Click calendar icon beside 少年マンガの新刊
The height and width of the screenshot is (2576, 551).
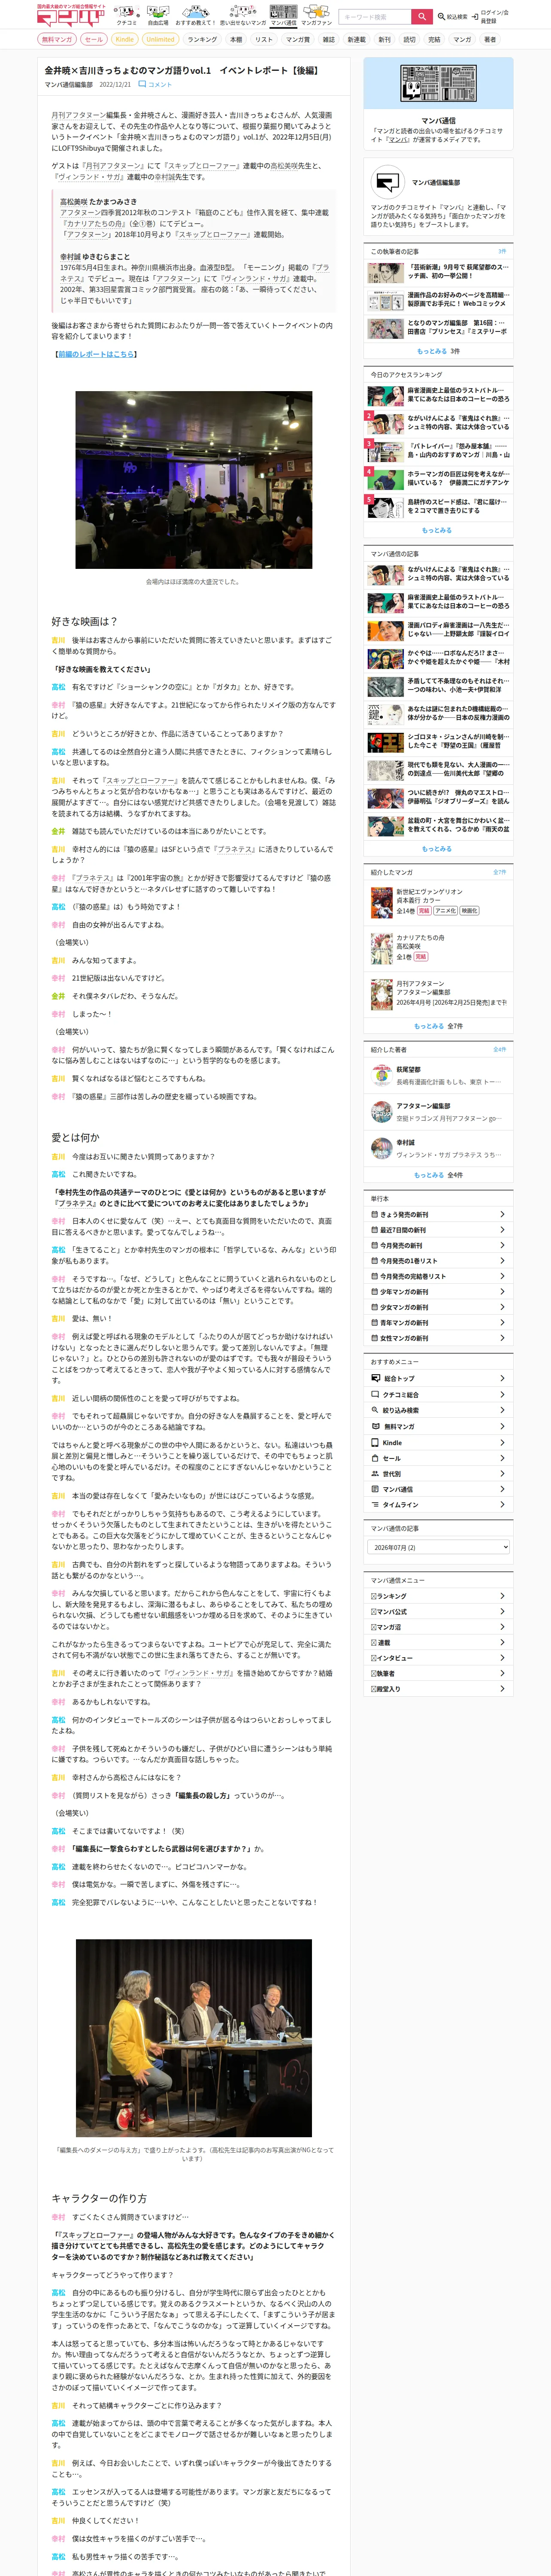[375, 1291]
